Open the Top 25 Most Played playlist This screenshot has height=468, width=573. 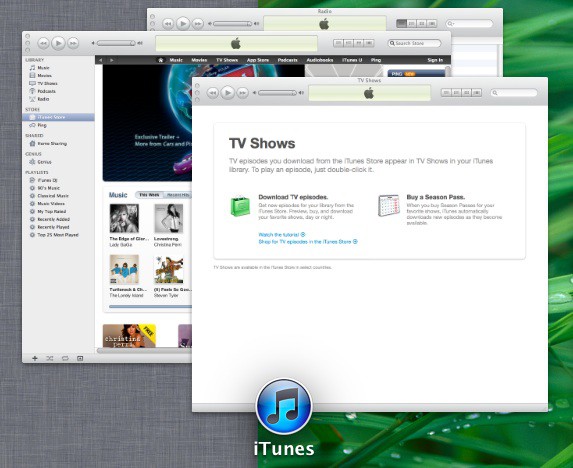[58, 235]
